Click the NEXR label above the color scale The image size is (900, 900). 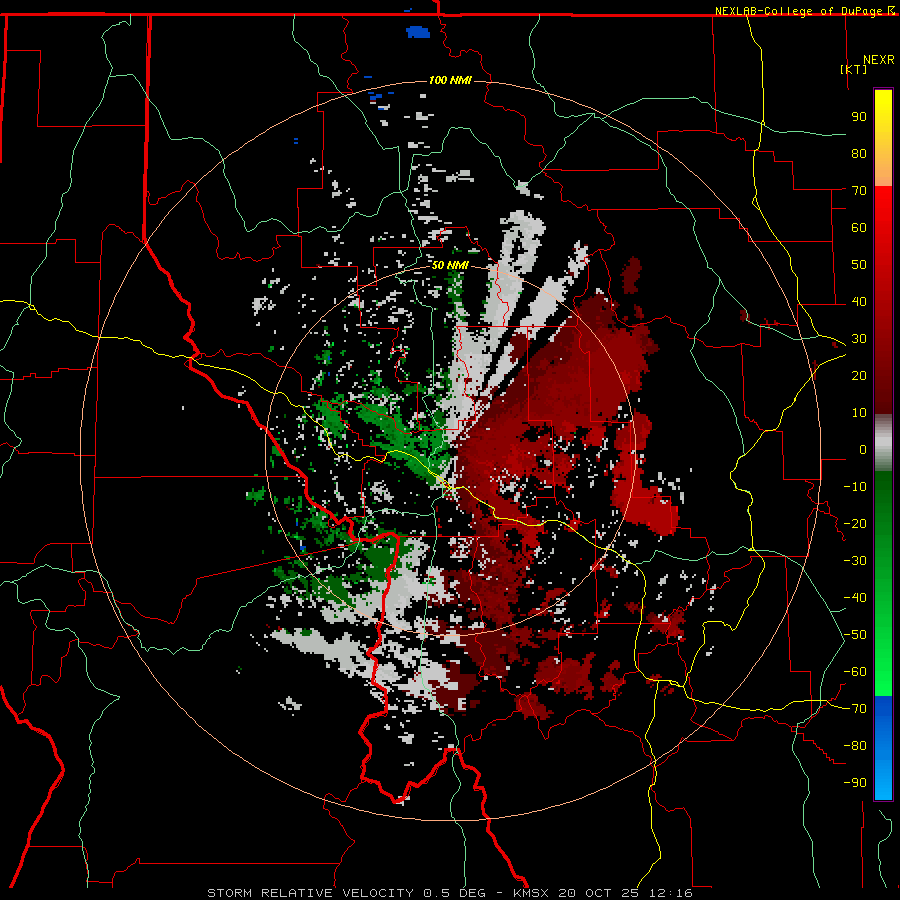(x=879, y=60)
